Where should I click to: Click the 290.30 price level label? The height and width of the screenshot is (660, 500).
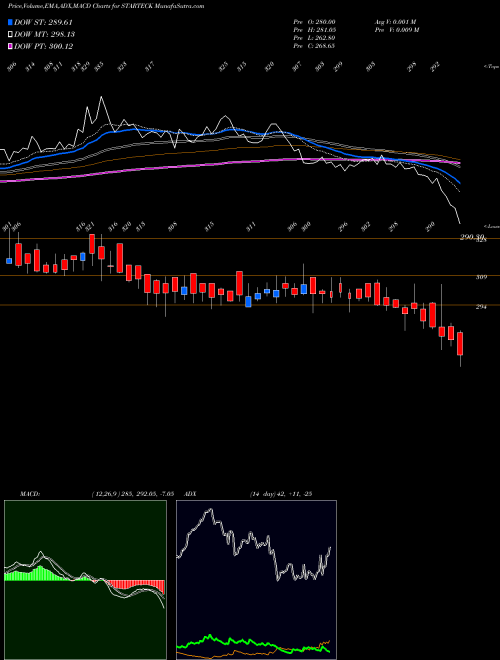coord(473,238)
